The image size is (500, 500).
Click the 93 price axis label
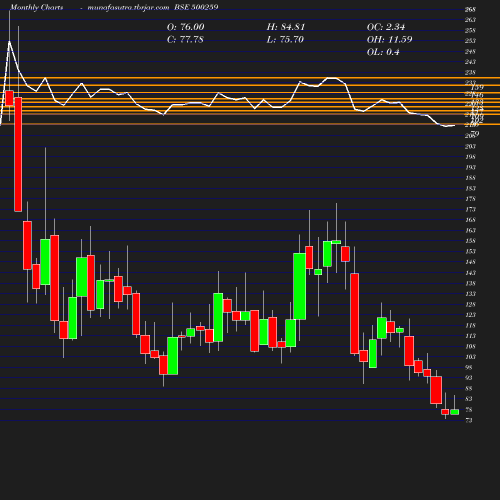coord(469,378)
